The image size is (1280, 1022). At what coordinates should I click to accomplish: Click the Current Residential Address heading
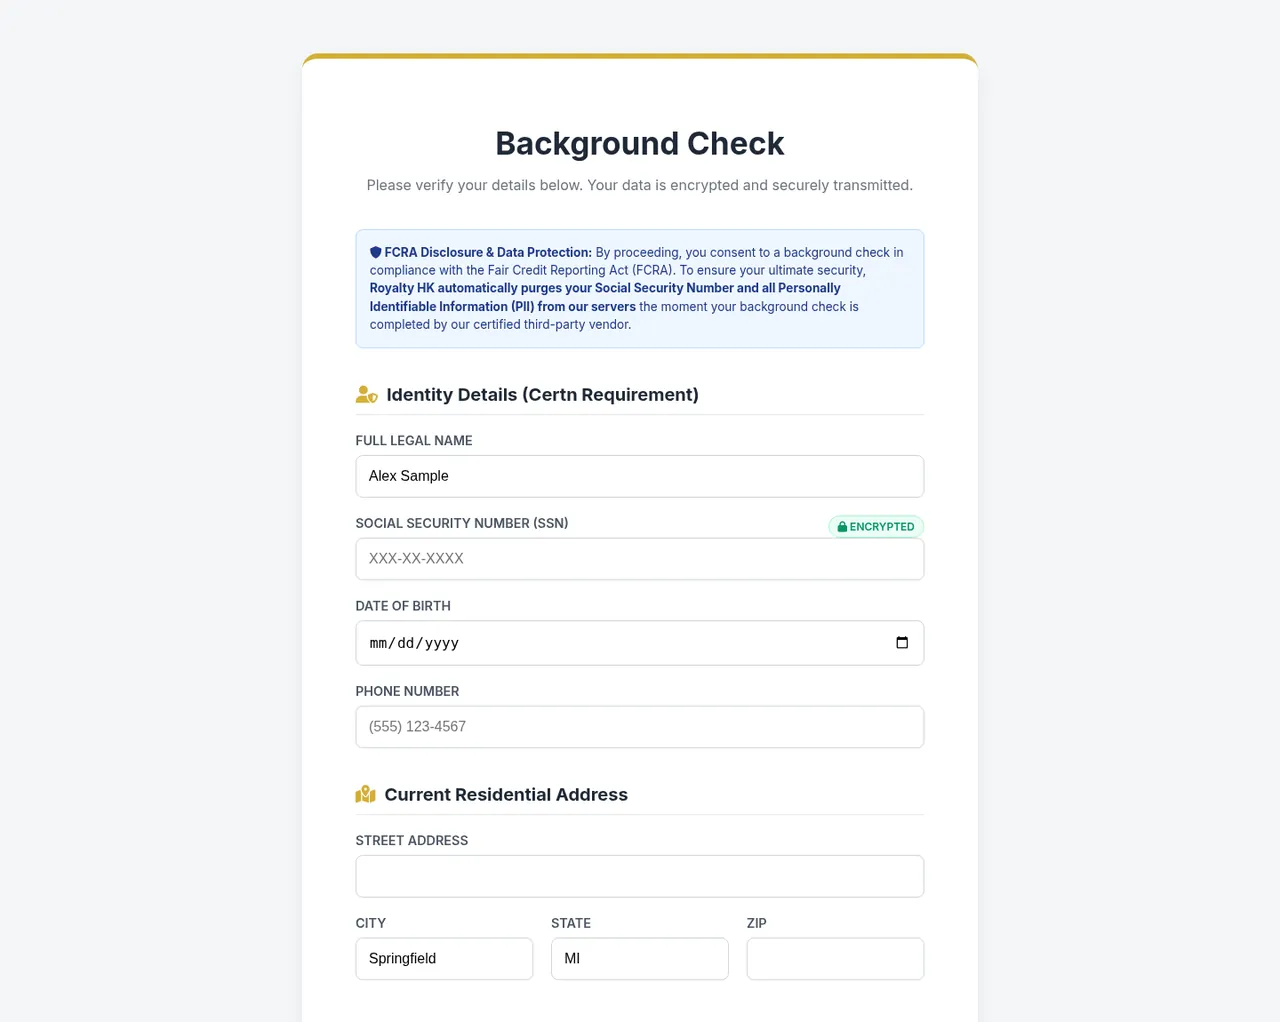point(506,795)
